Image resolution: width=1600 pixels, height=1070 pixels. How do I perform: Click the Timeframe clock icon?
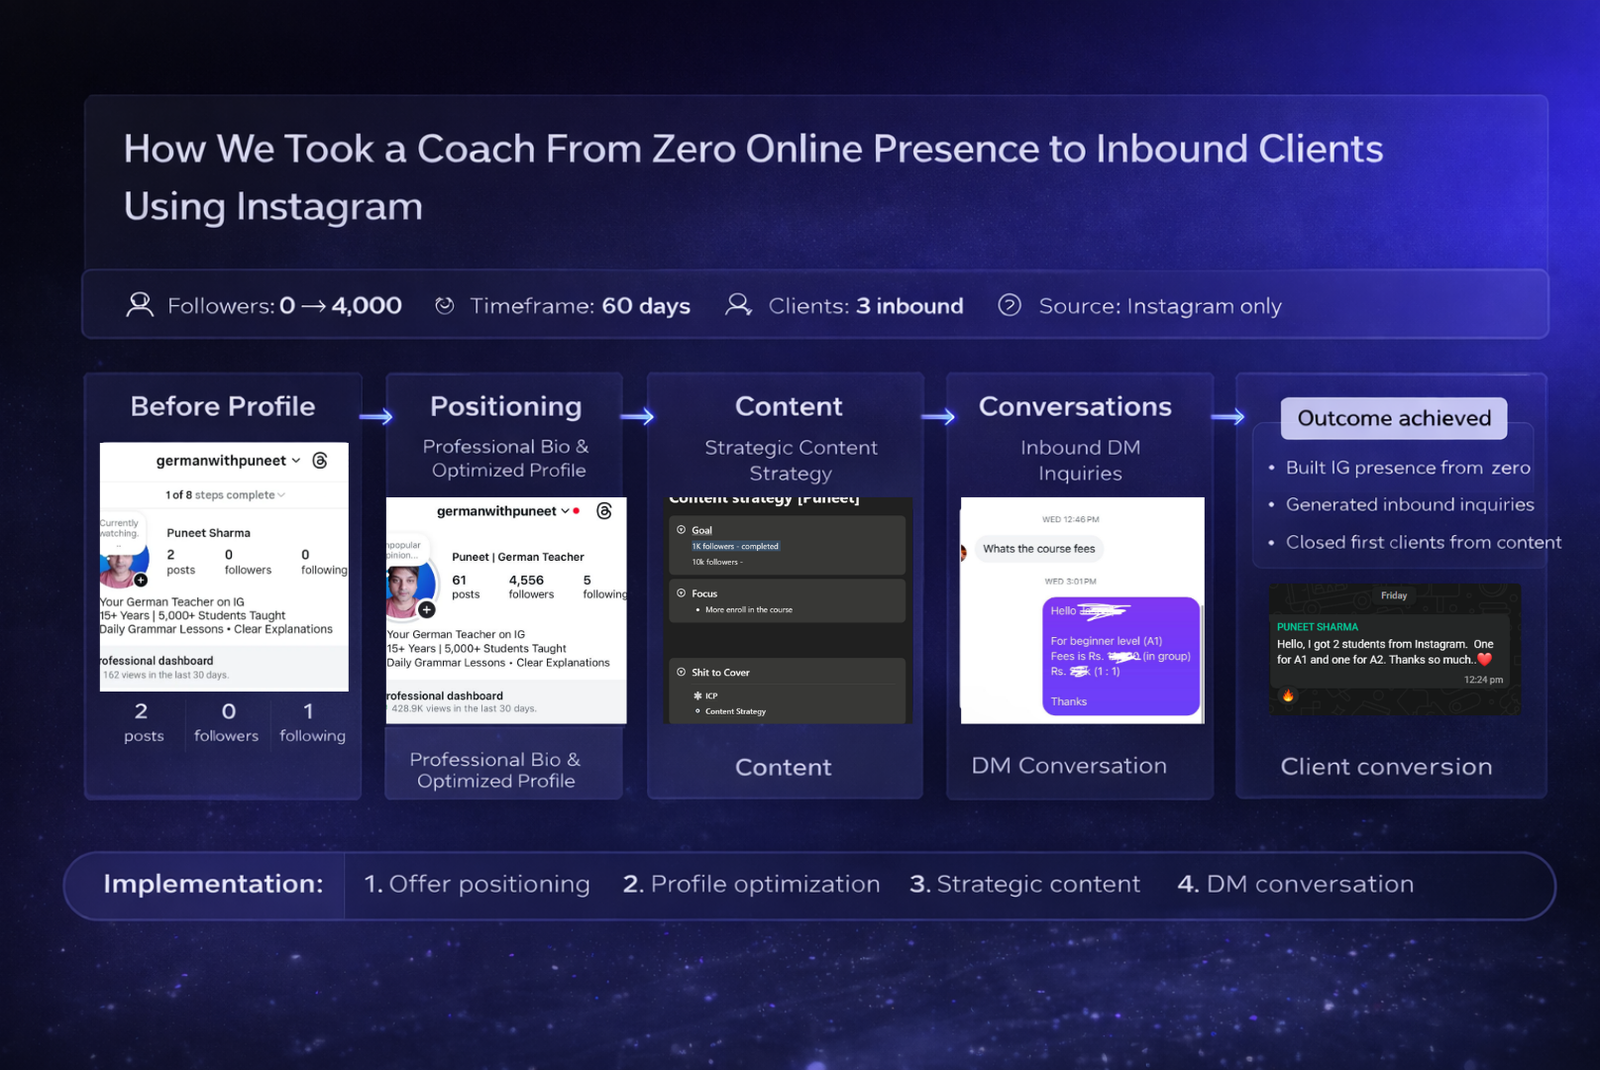tap(445, 305)
